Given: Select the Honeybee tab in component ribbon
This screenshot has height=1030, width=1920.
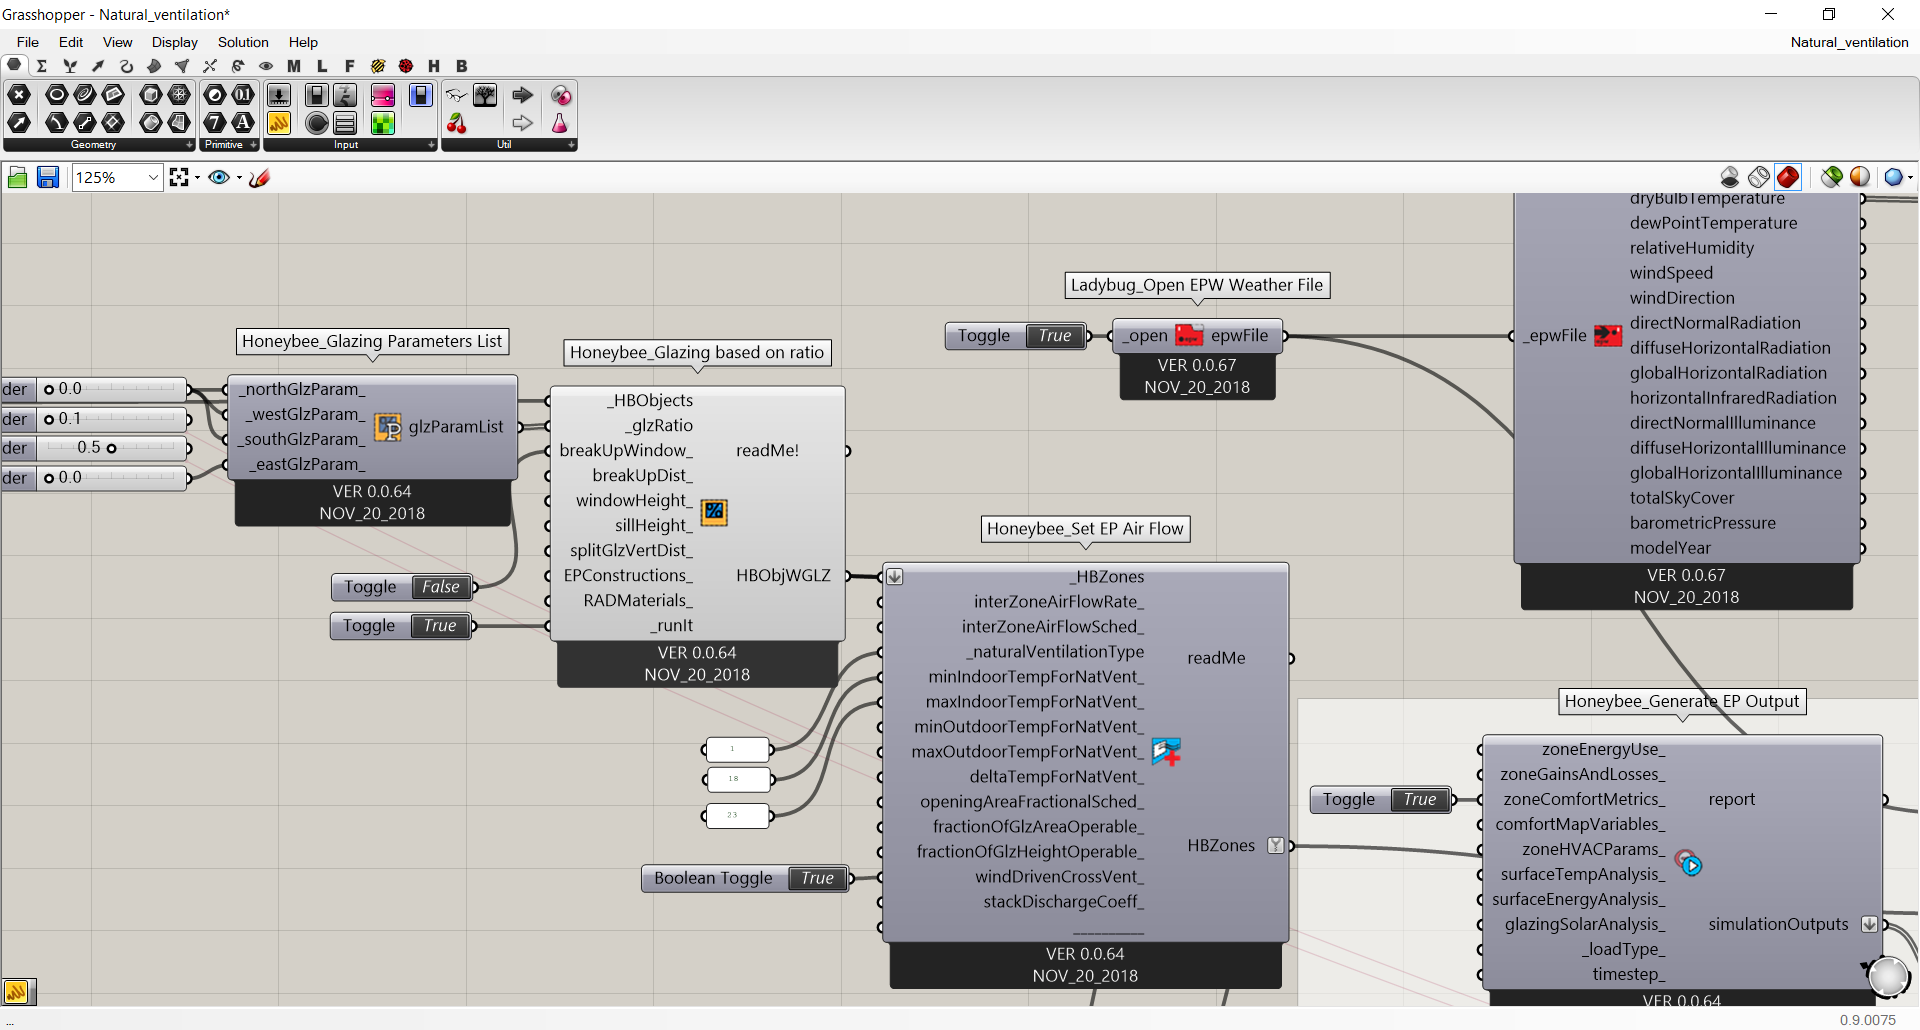Looking at the screenshot, I should pos(433,66).
